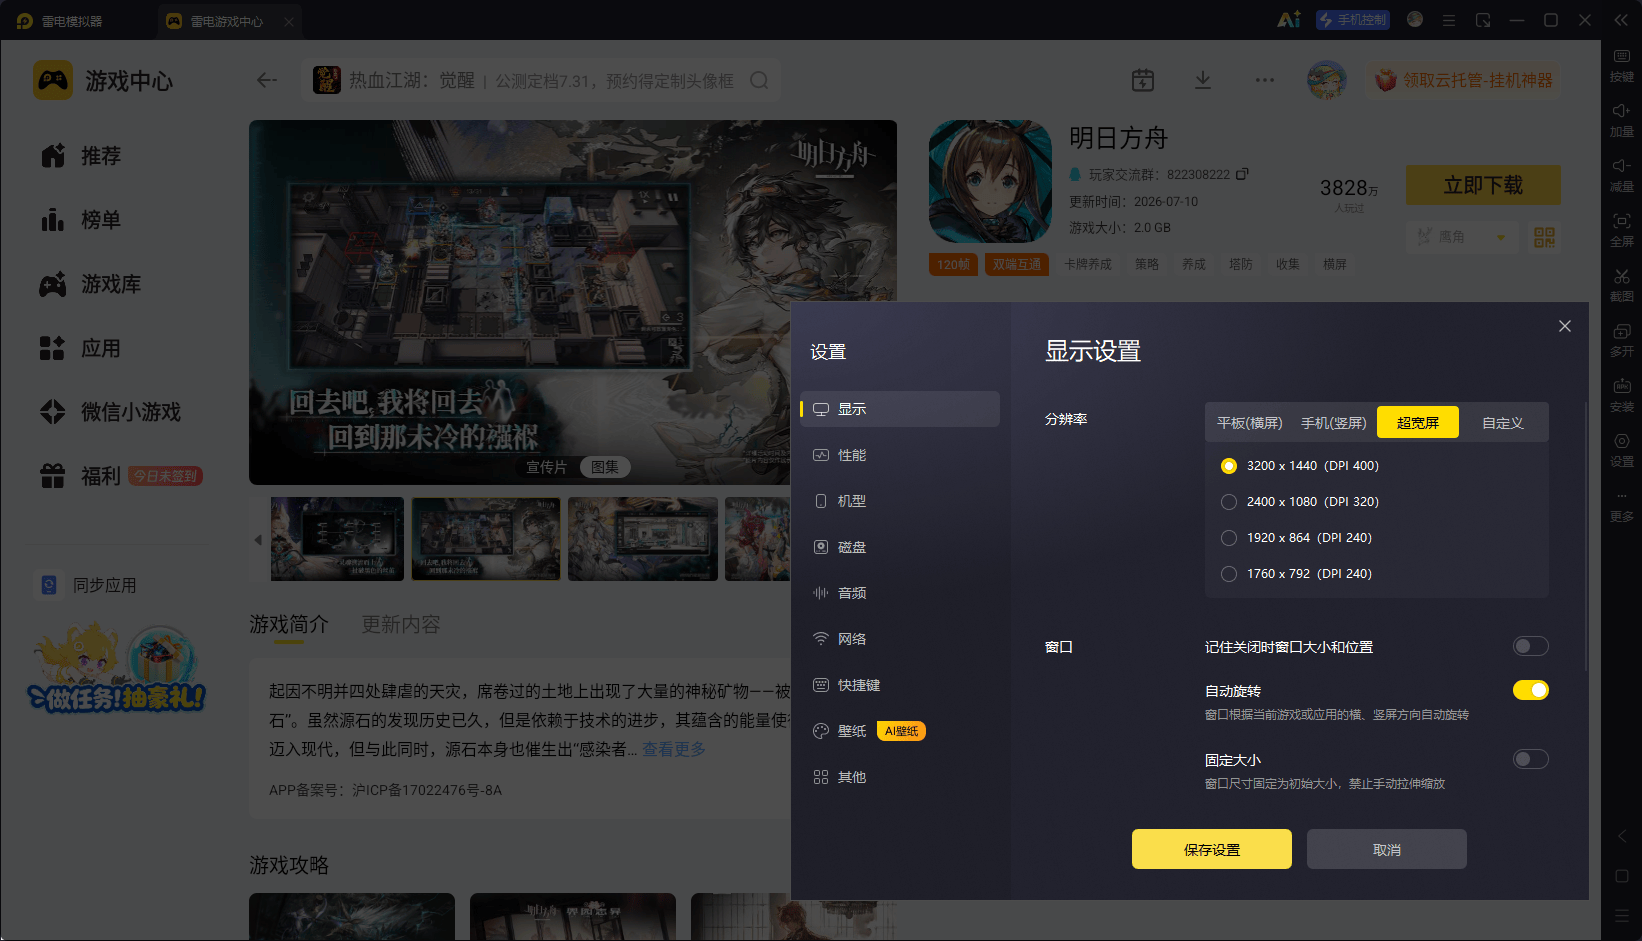Open 壁纸 settings category
The image size is (1642, 941).
900,731
